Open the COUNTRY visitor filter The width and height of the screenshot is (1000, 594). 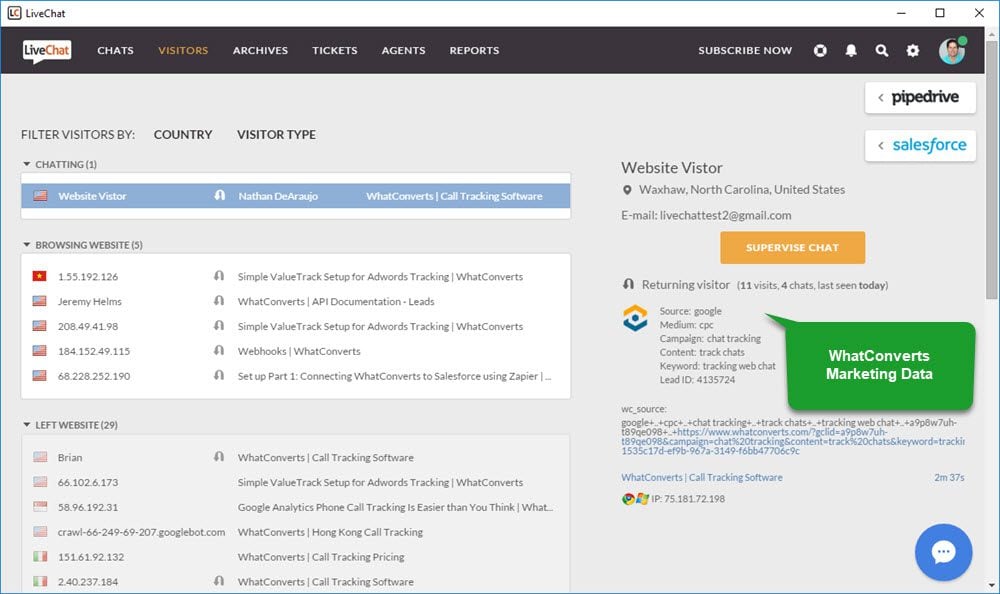[183, 135]
